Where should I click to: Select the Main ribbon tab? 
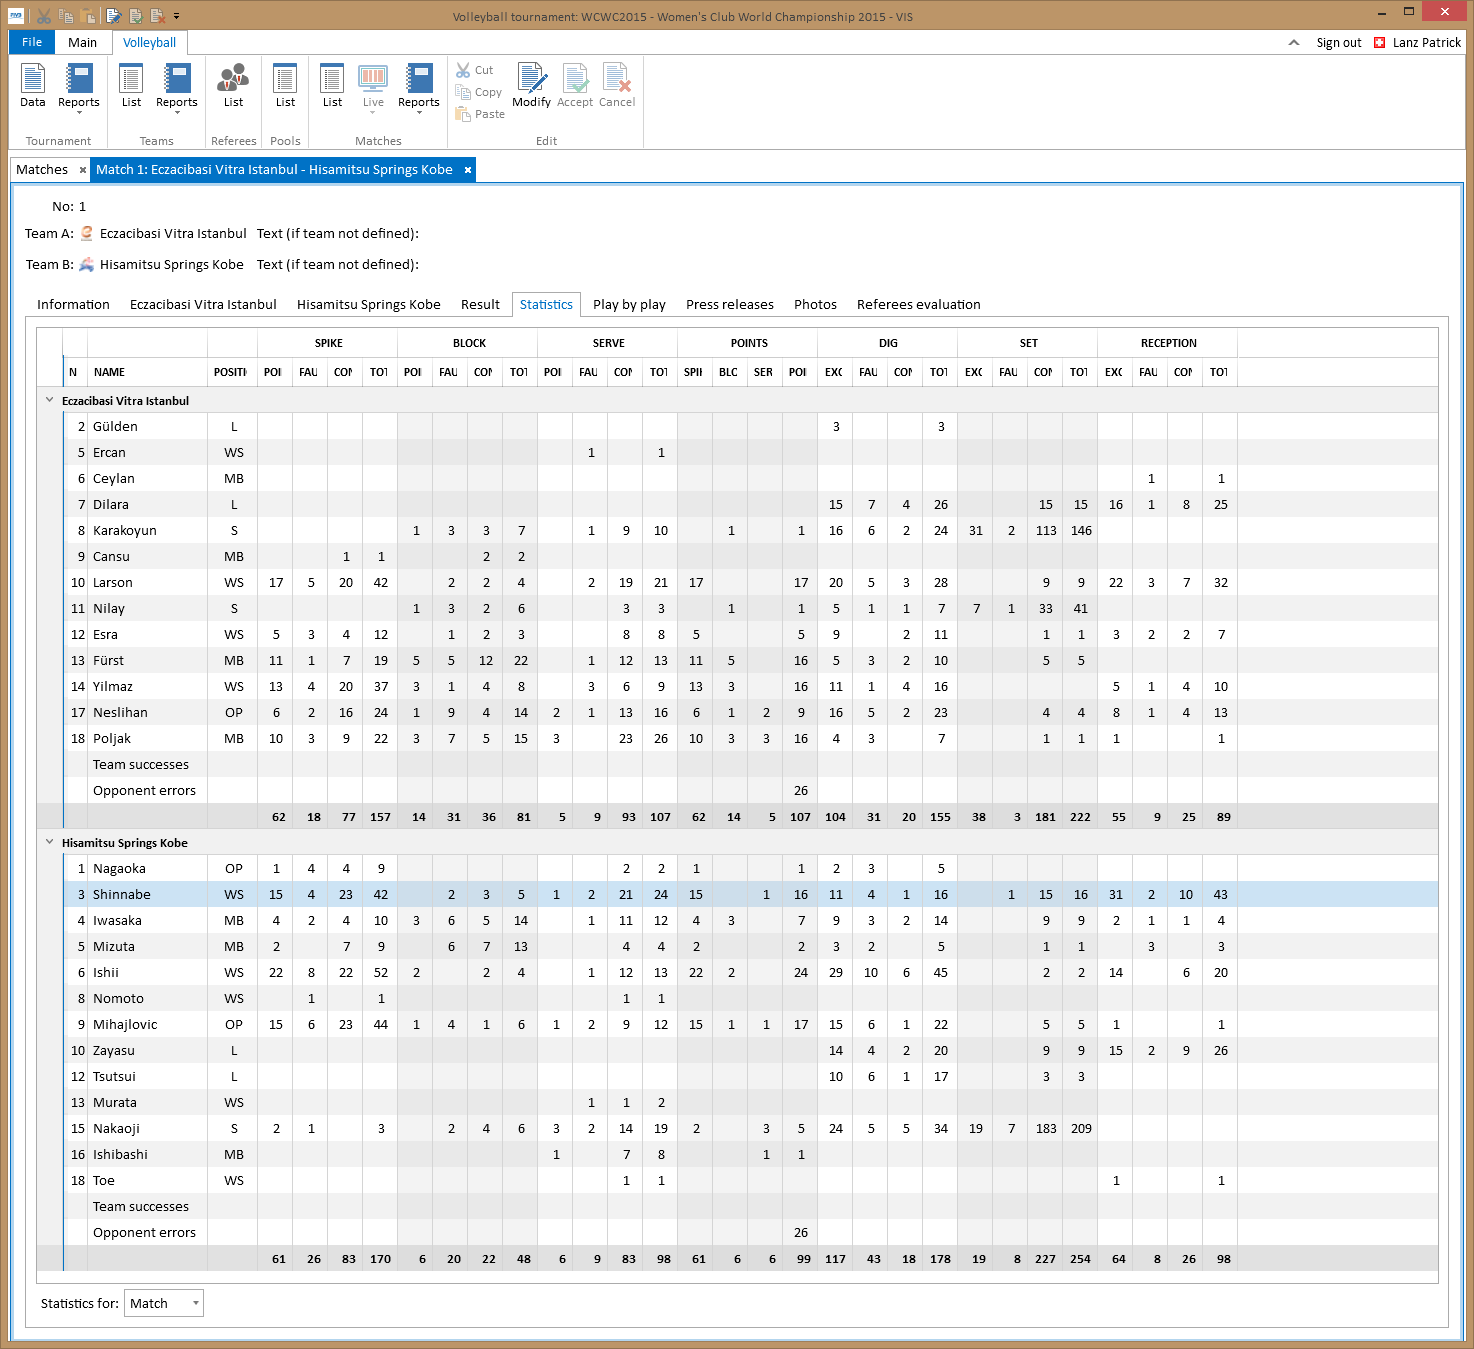coord(82,42)
